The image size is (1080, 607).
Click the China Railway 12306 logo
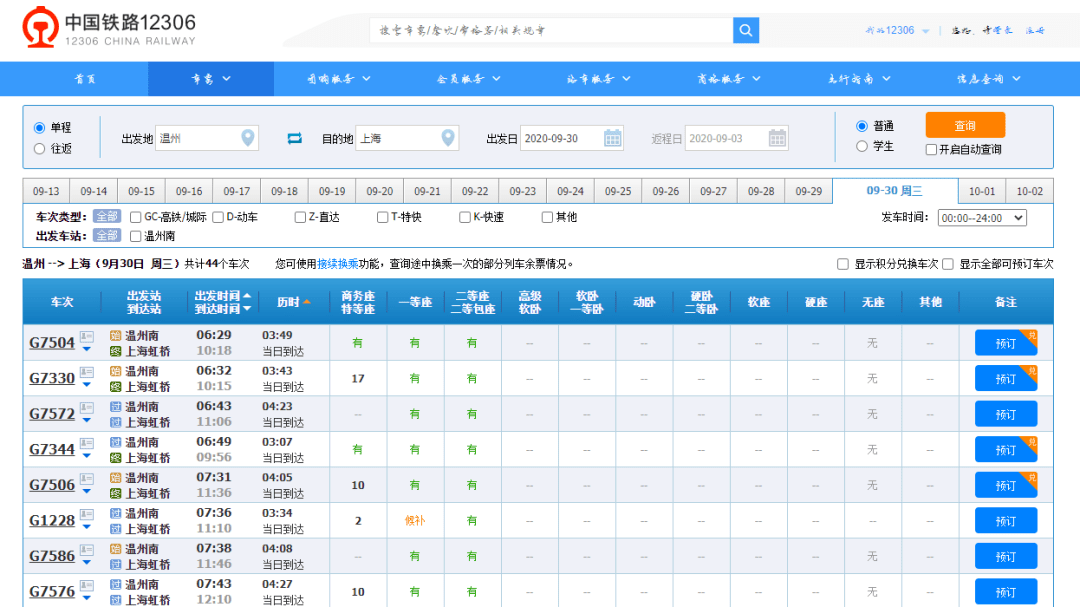pos(110,28)
